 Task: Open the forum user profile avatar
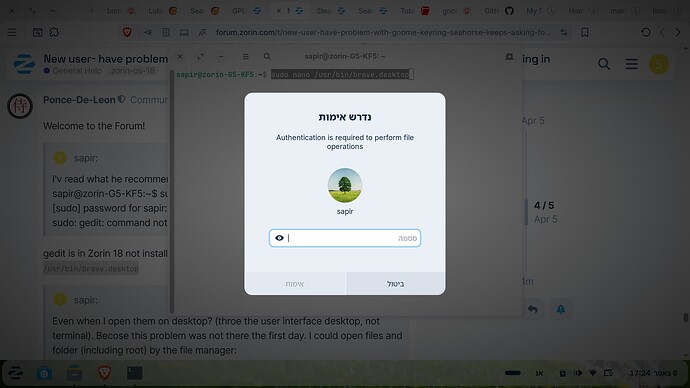coord(659,64)
